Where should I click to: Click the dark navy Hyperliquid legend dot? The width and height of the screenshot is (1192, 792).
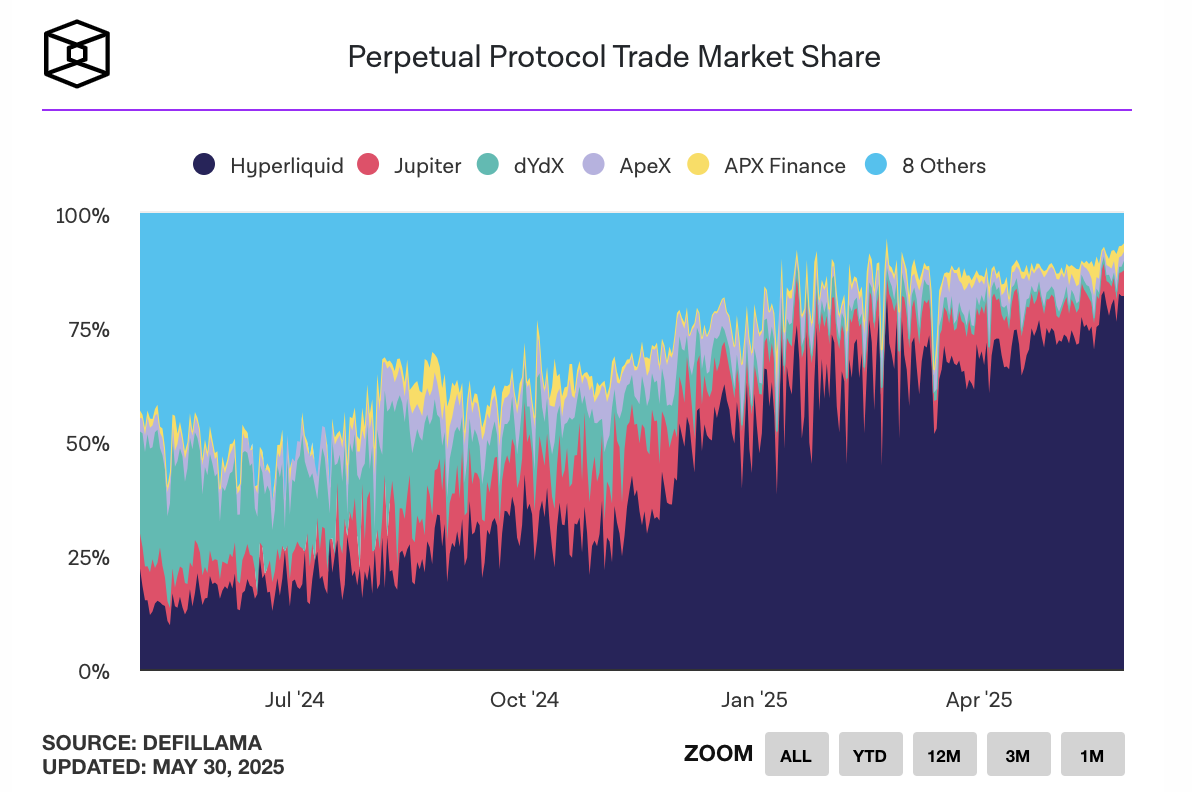(205, 165)
